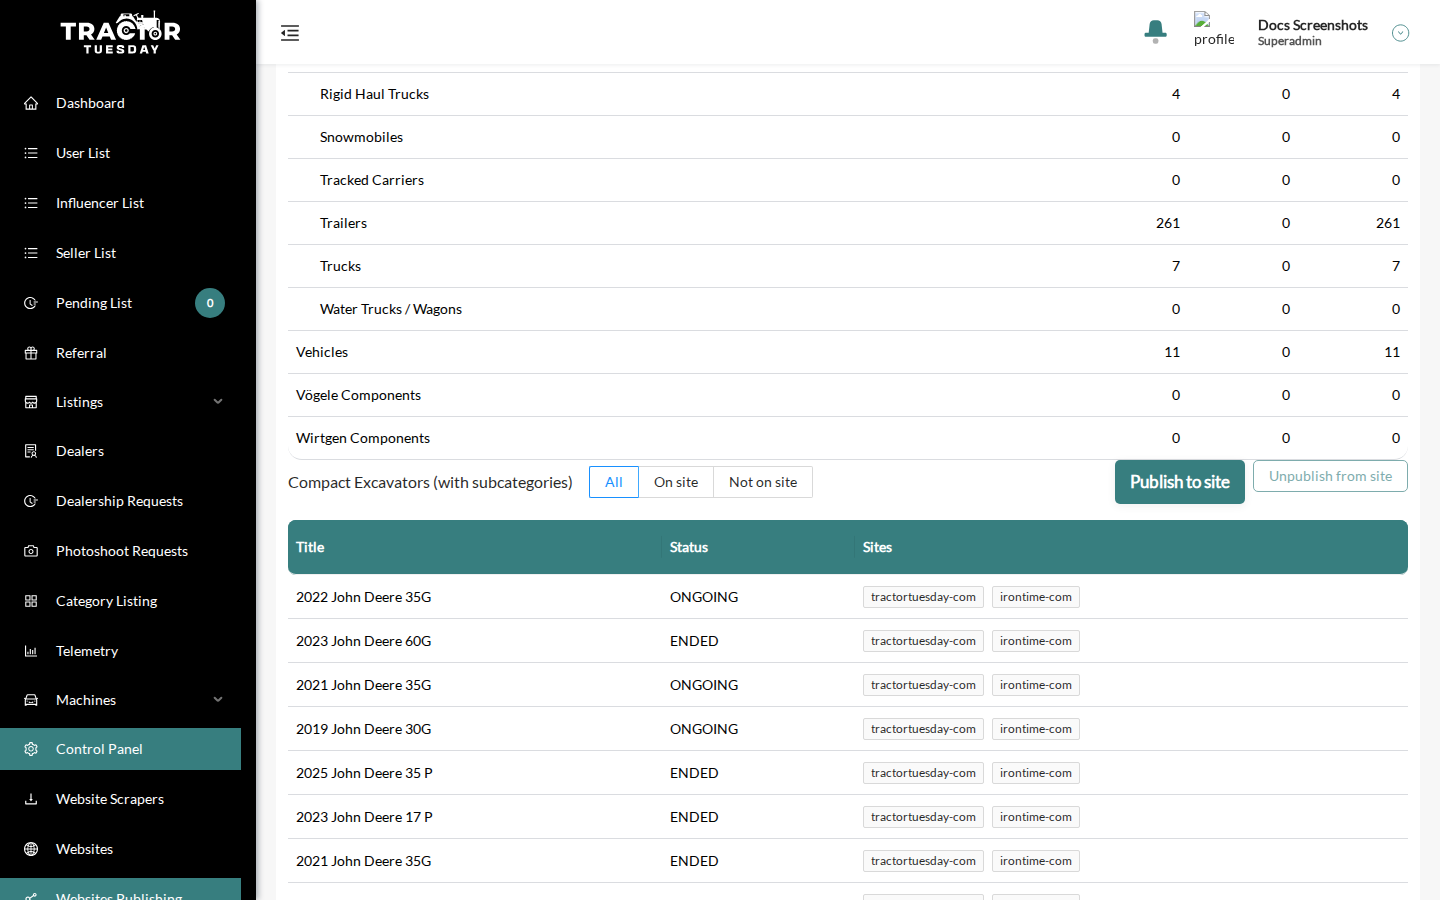Open Dealership Requests in the sidebar
The image size is (1440, 900).
coord(120,501)
